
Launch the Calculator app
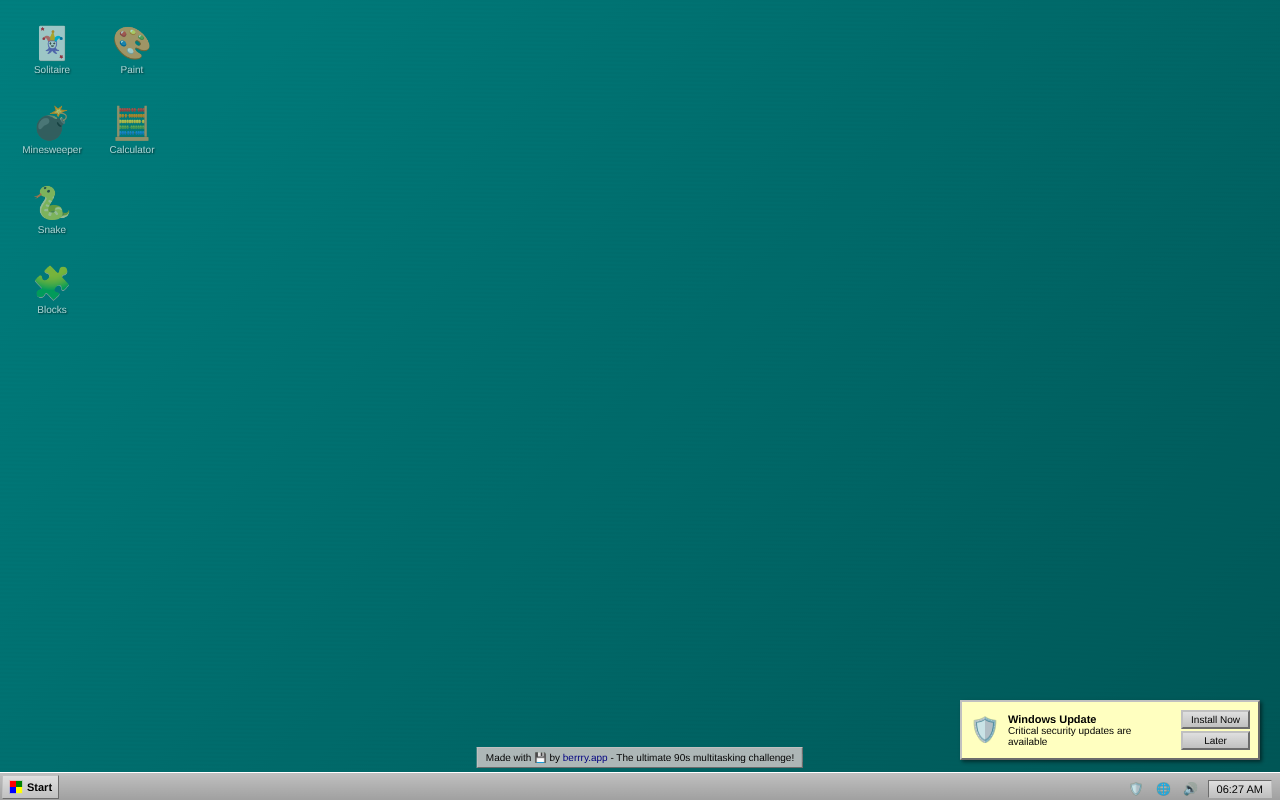pos(131,124)
